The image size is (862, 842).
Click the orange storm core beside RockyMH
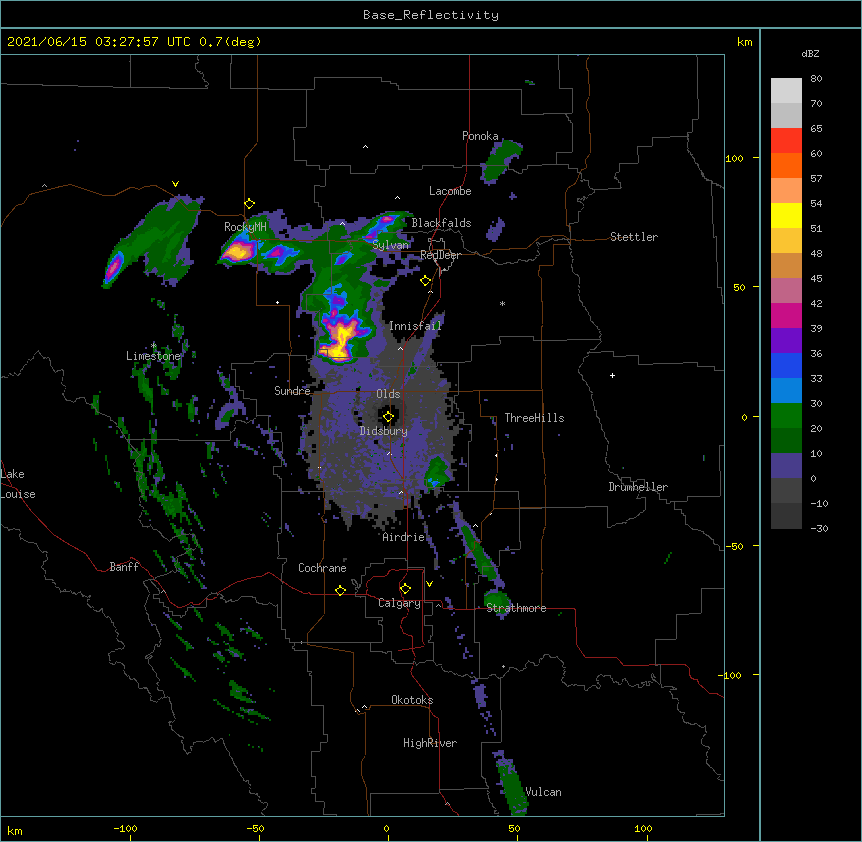click(x=239, y=252)
